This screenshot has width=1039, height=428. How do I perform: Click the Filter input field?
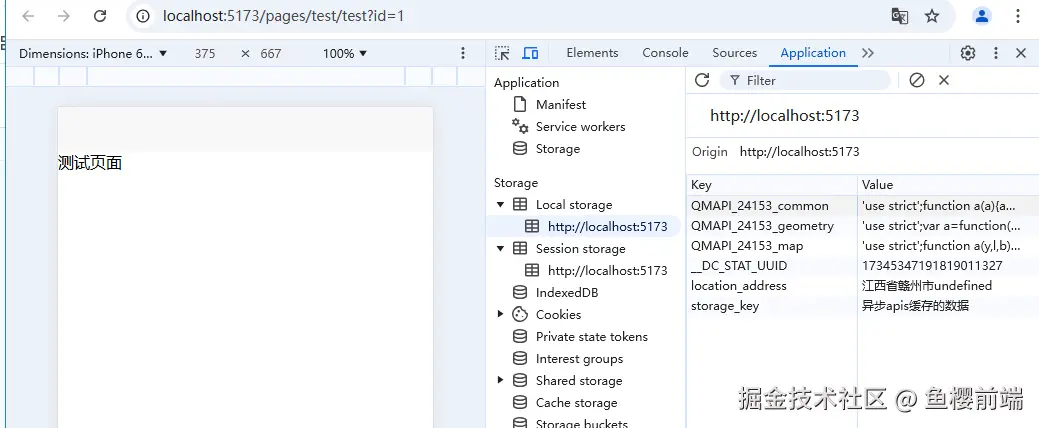810,80
